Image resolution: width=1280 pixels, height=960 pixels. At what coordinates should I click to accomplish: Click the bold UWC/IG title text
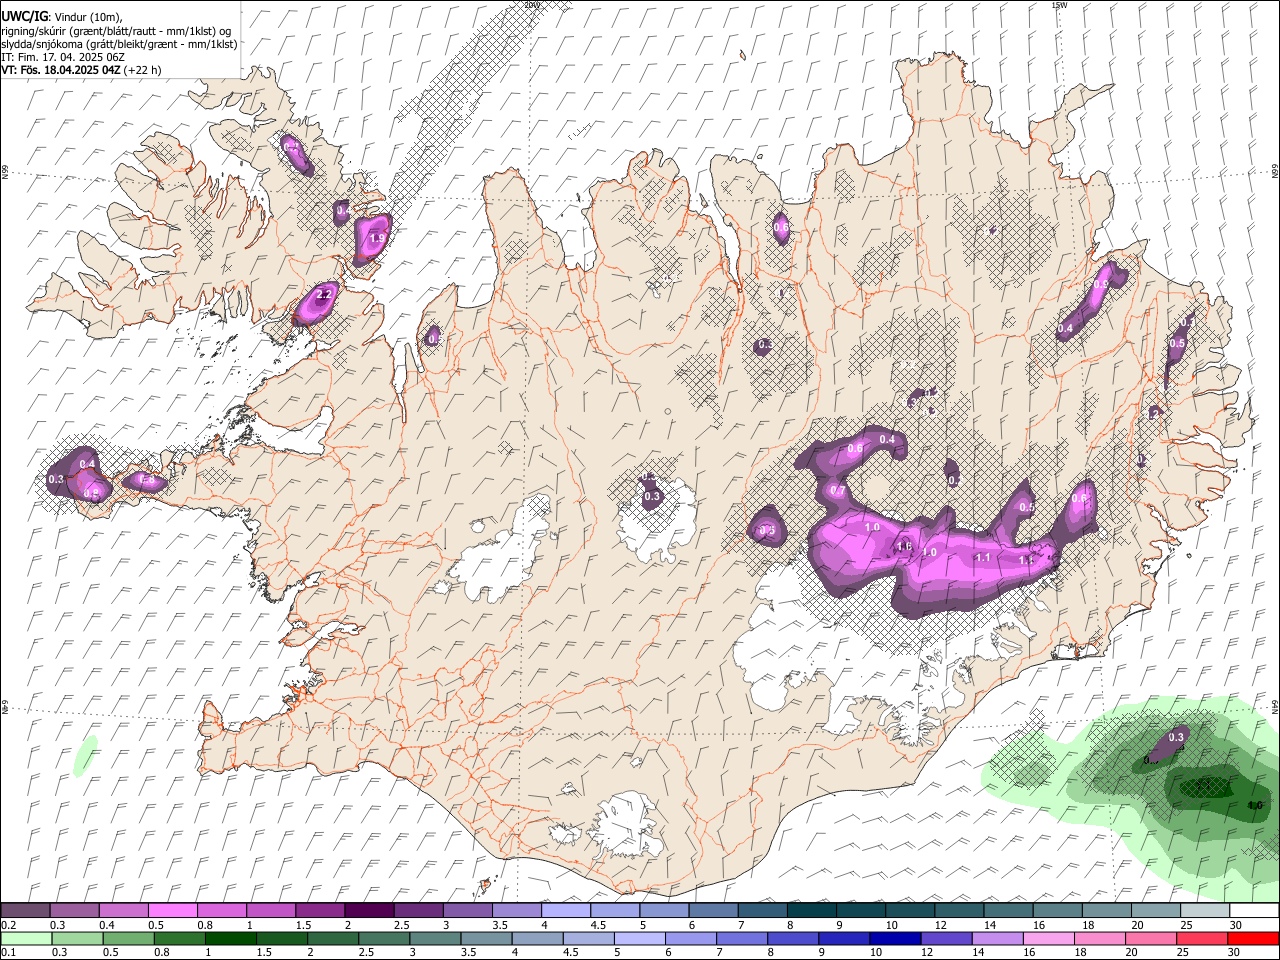point(24,16)
